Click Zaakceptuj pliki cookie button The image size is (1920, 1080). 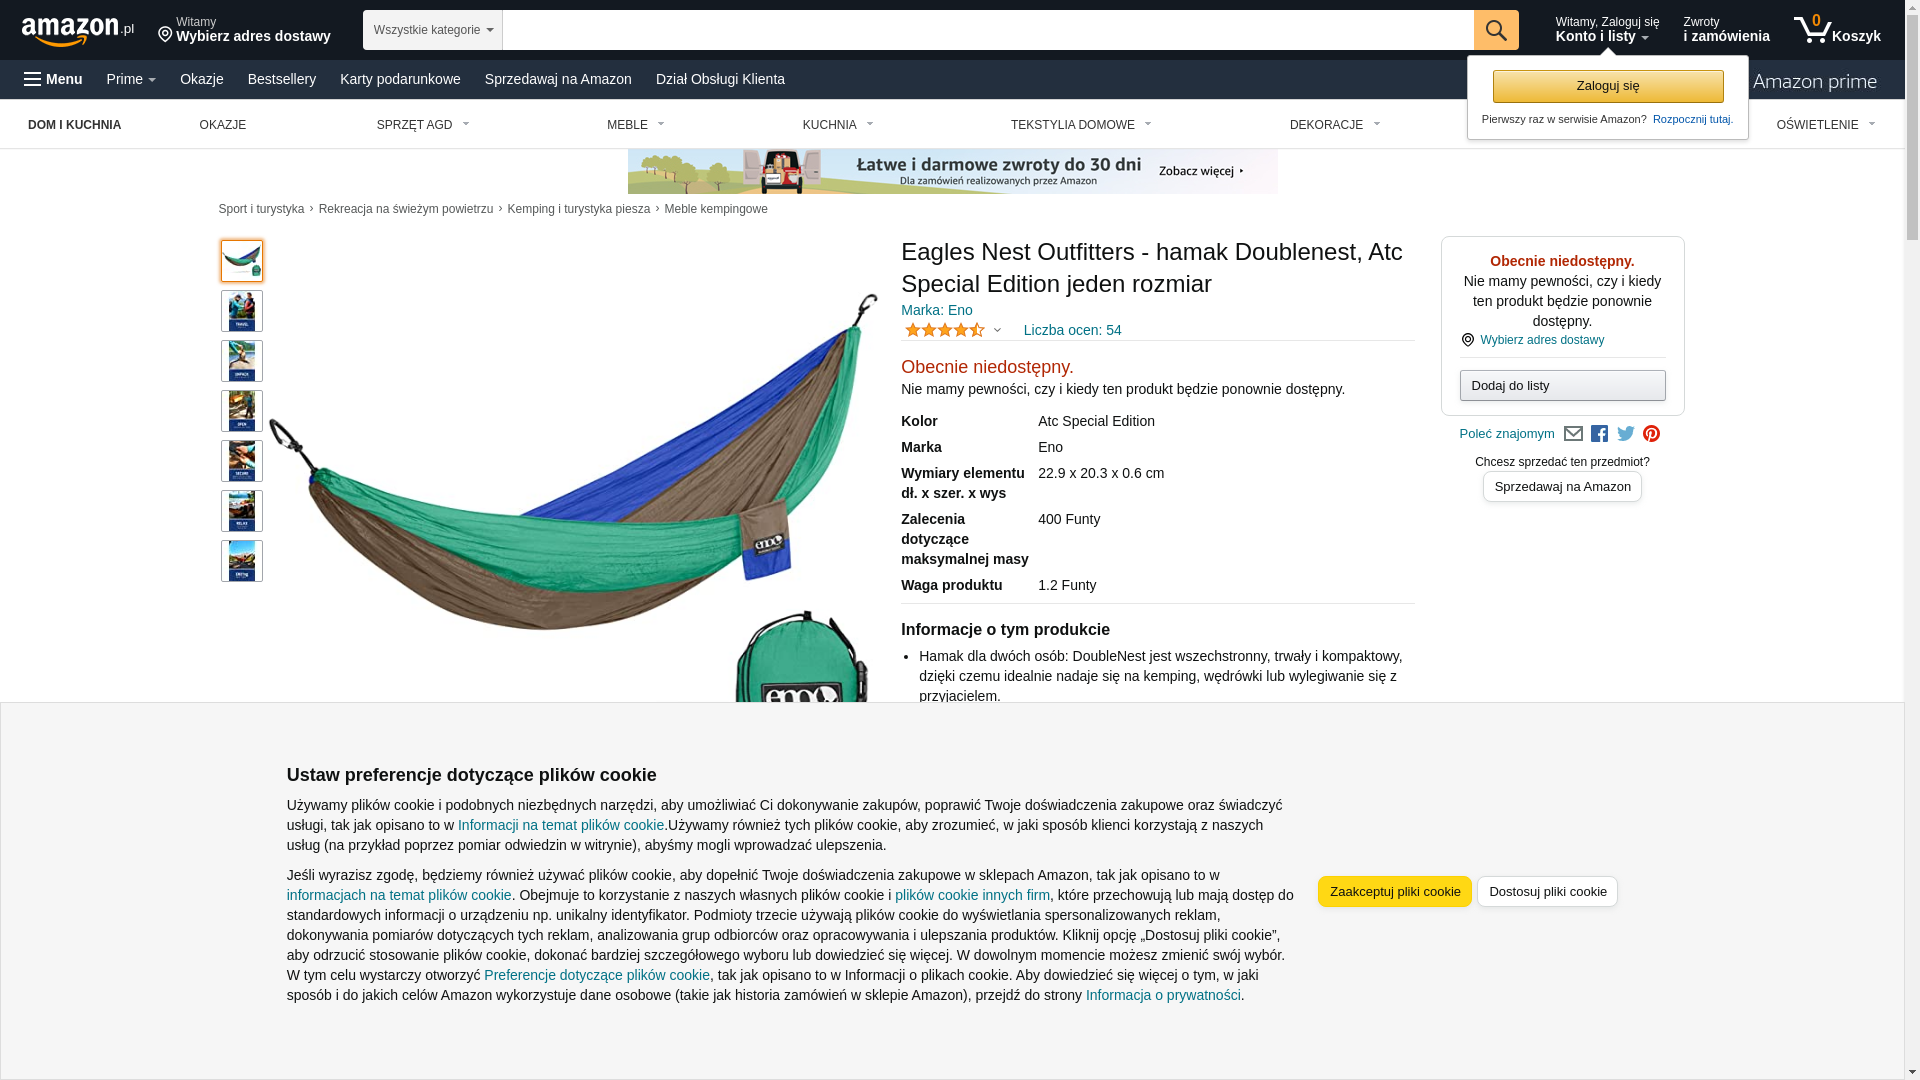click(1395, 892)
